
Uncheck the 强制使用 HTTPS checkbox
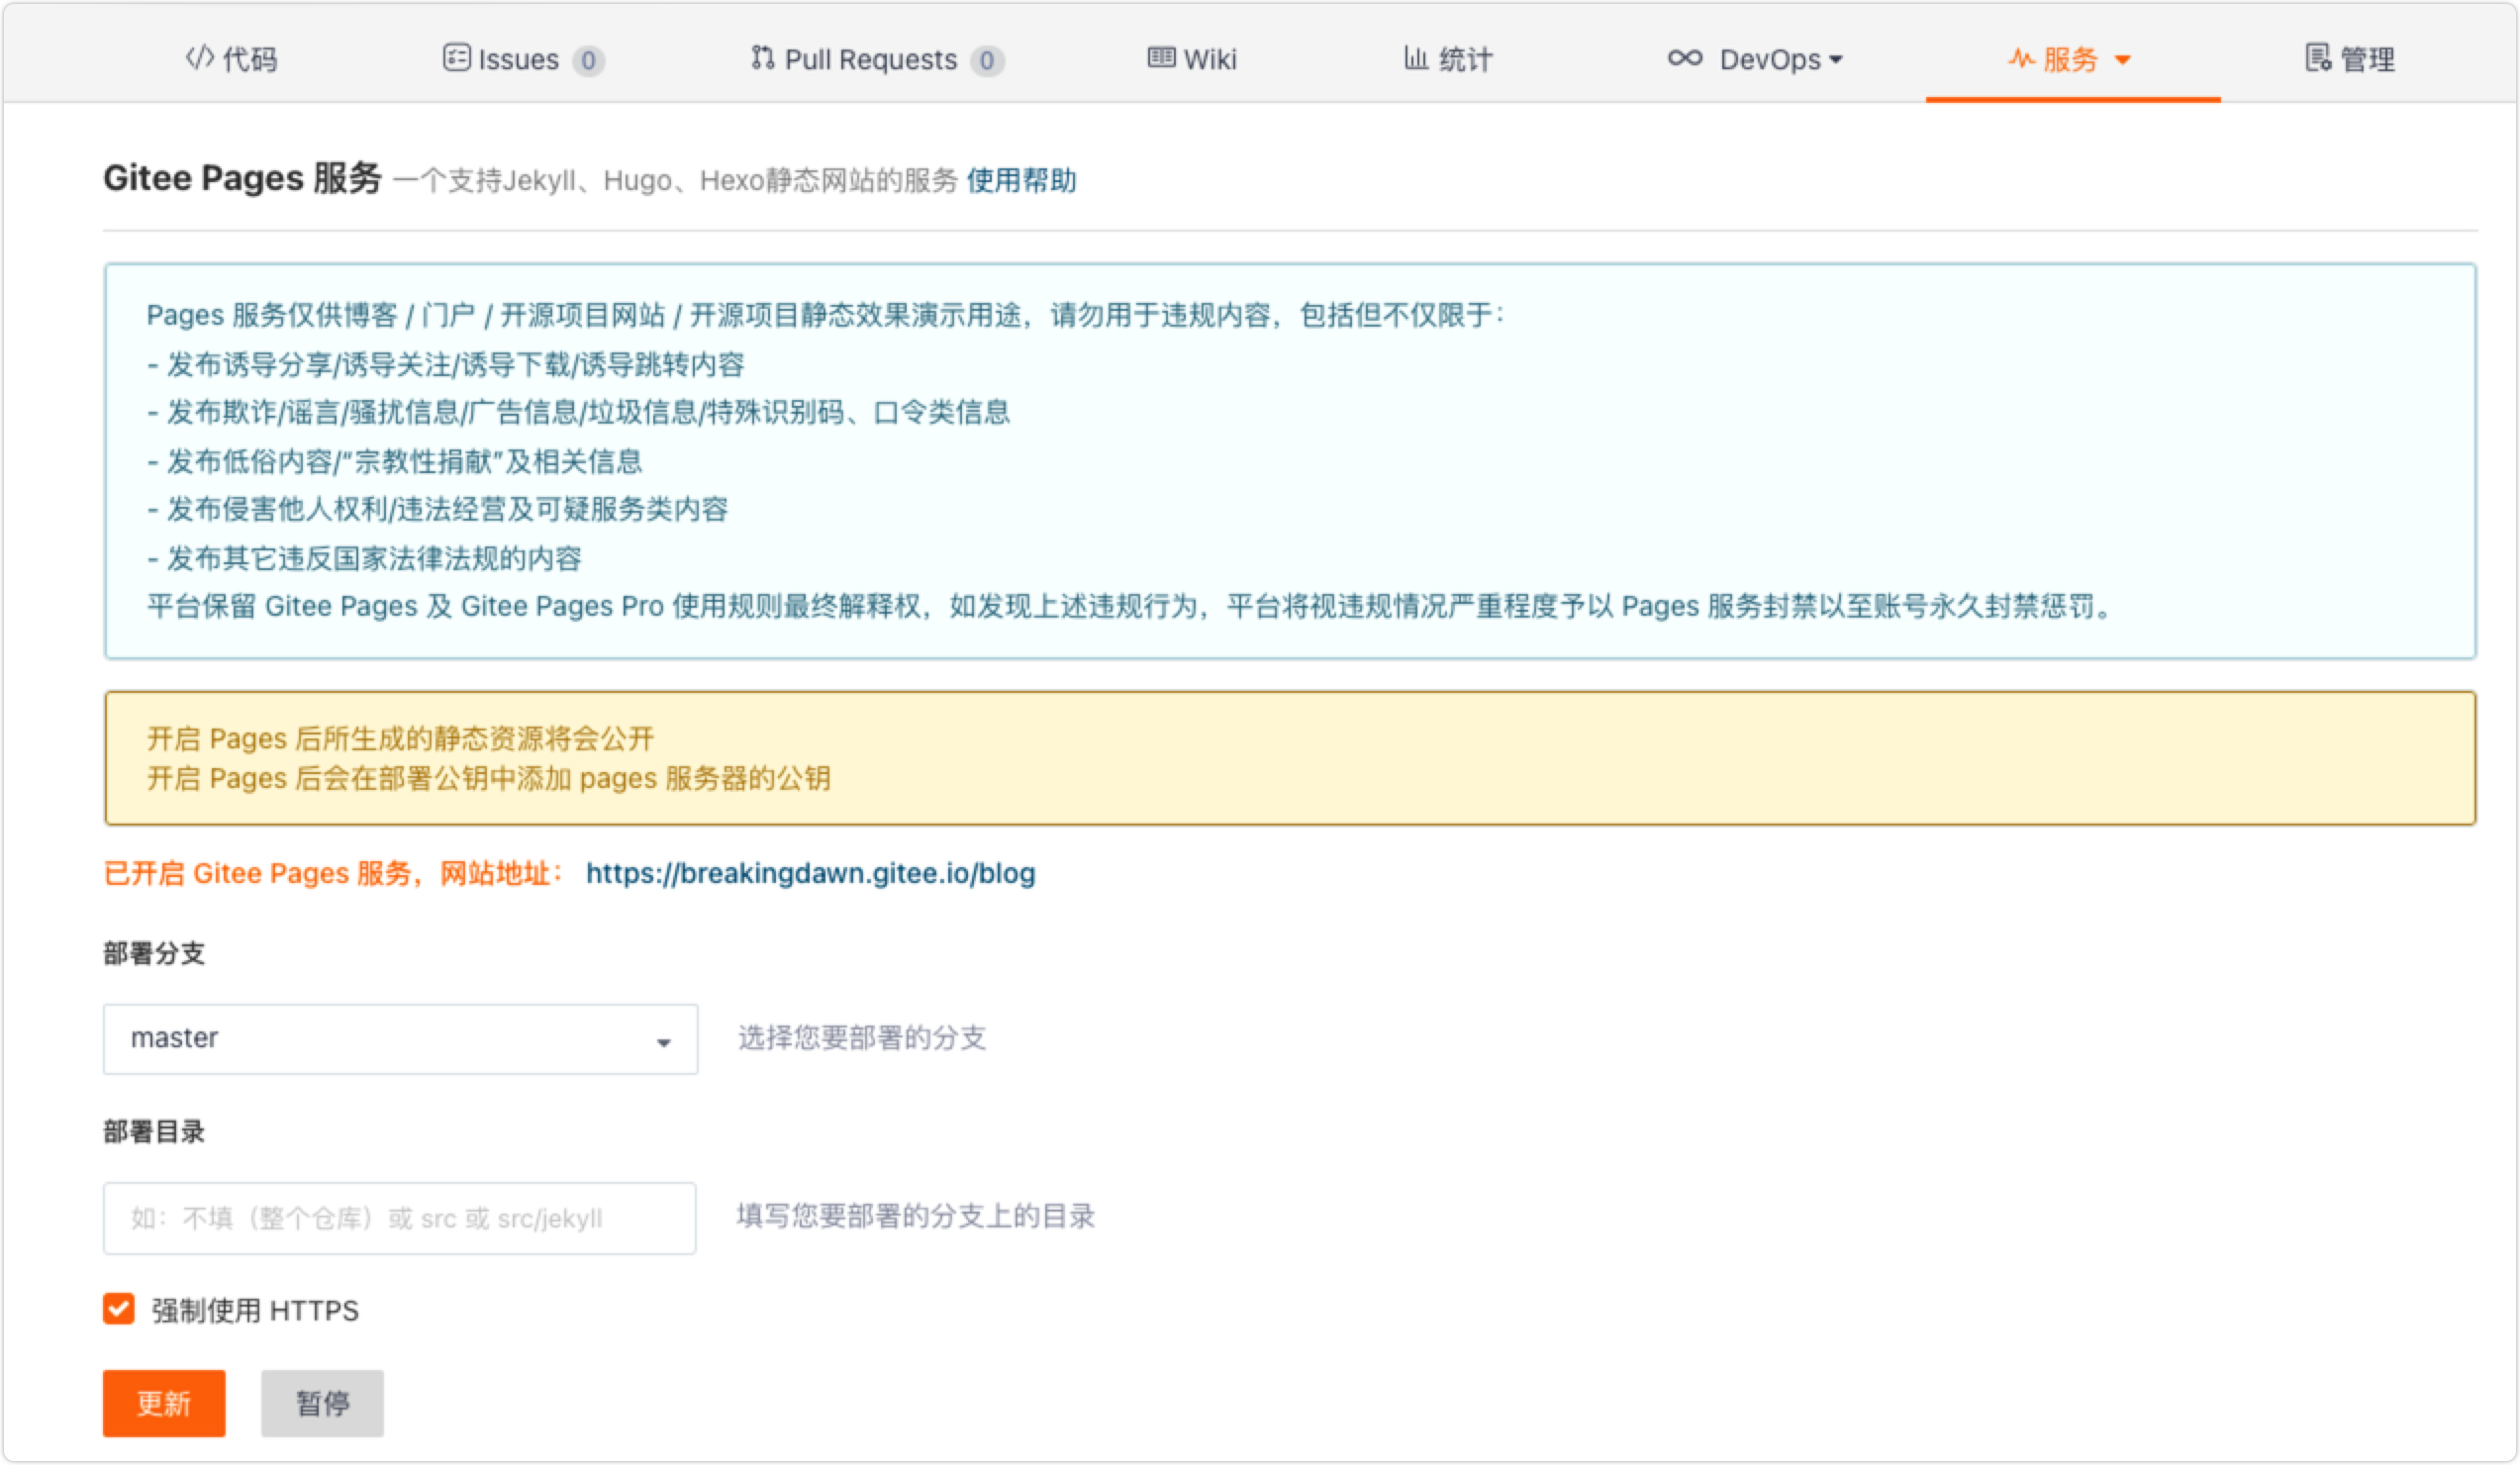(x=119, y=1308)
